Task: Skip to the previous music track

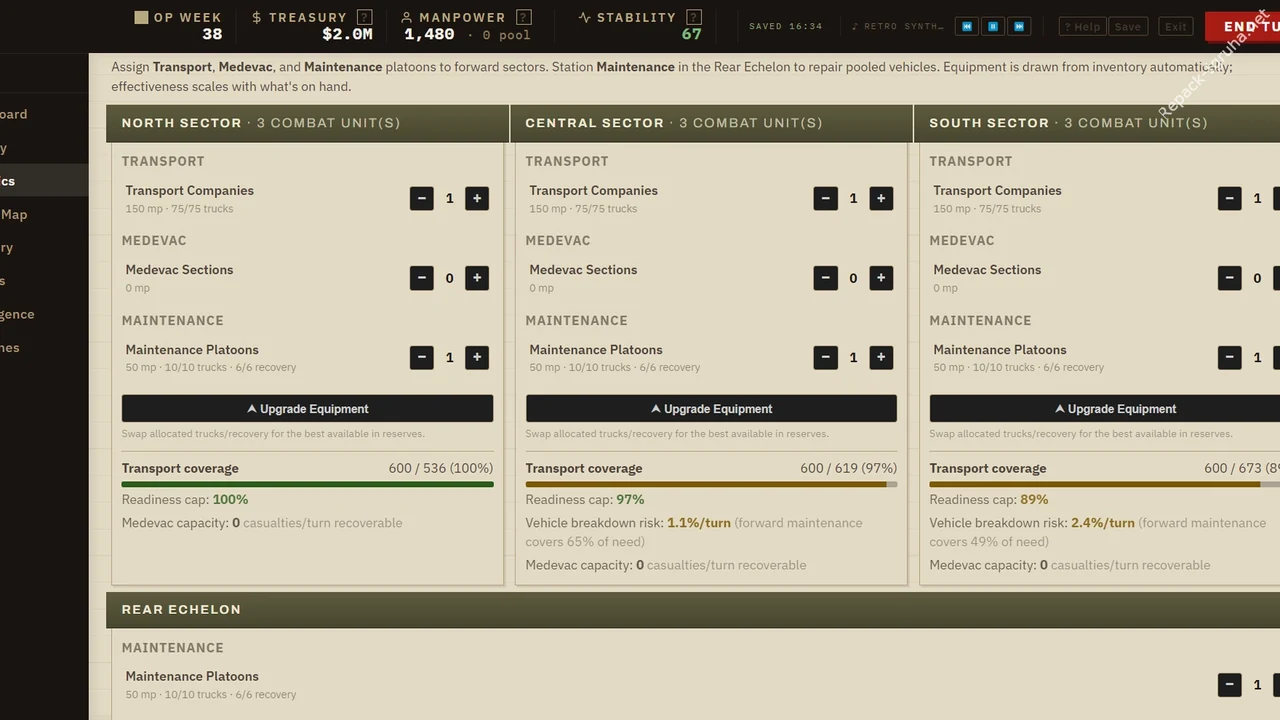Action: [967, 26]
